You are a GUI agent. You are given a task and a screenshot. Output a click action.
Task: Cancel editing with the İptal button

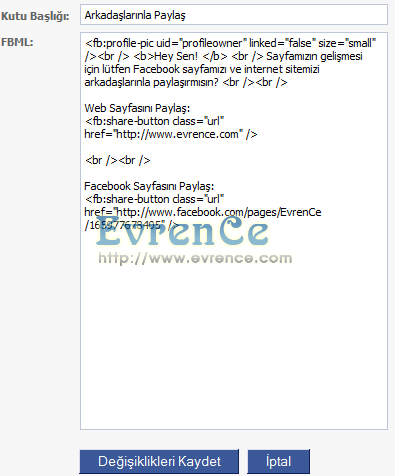[278, 462]
